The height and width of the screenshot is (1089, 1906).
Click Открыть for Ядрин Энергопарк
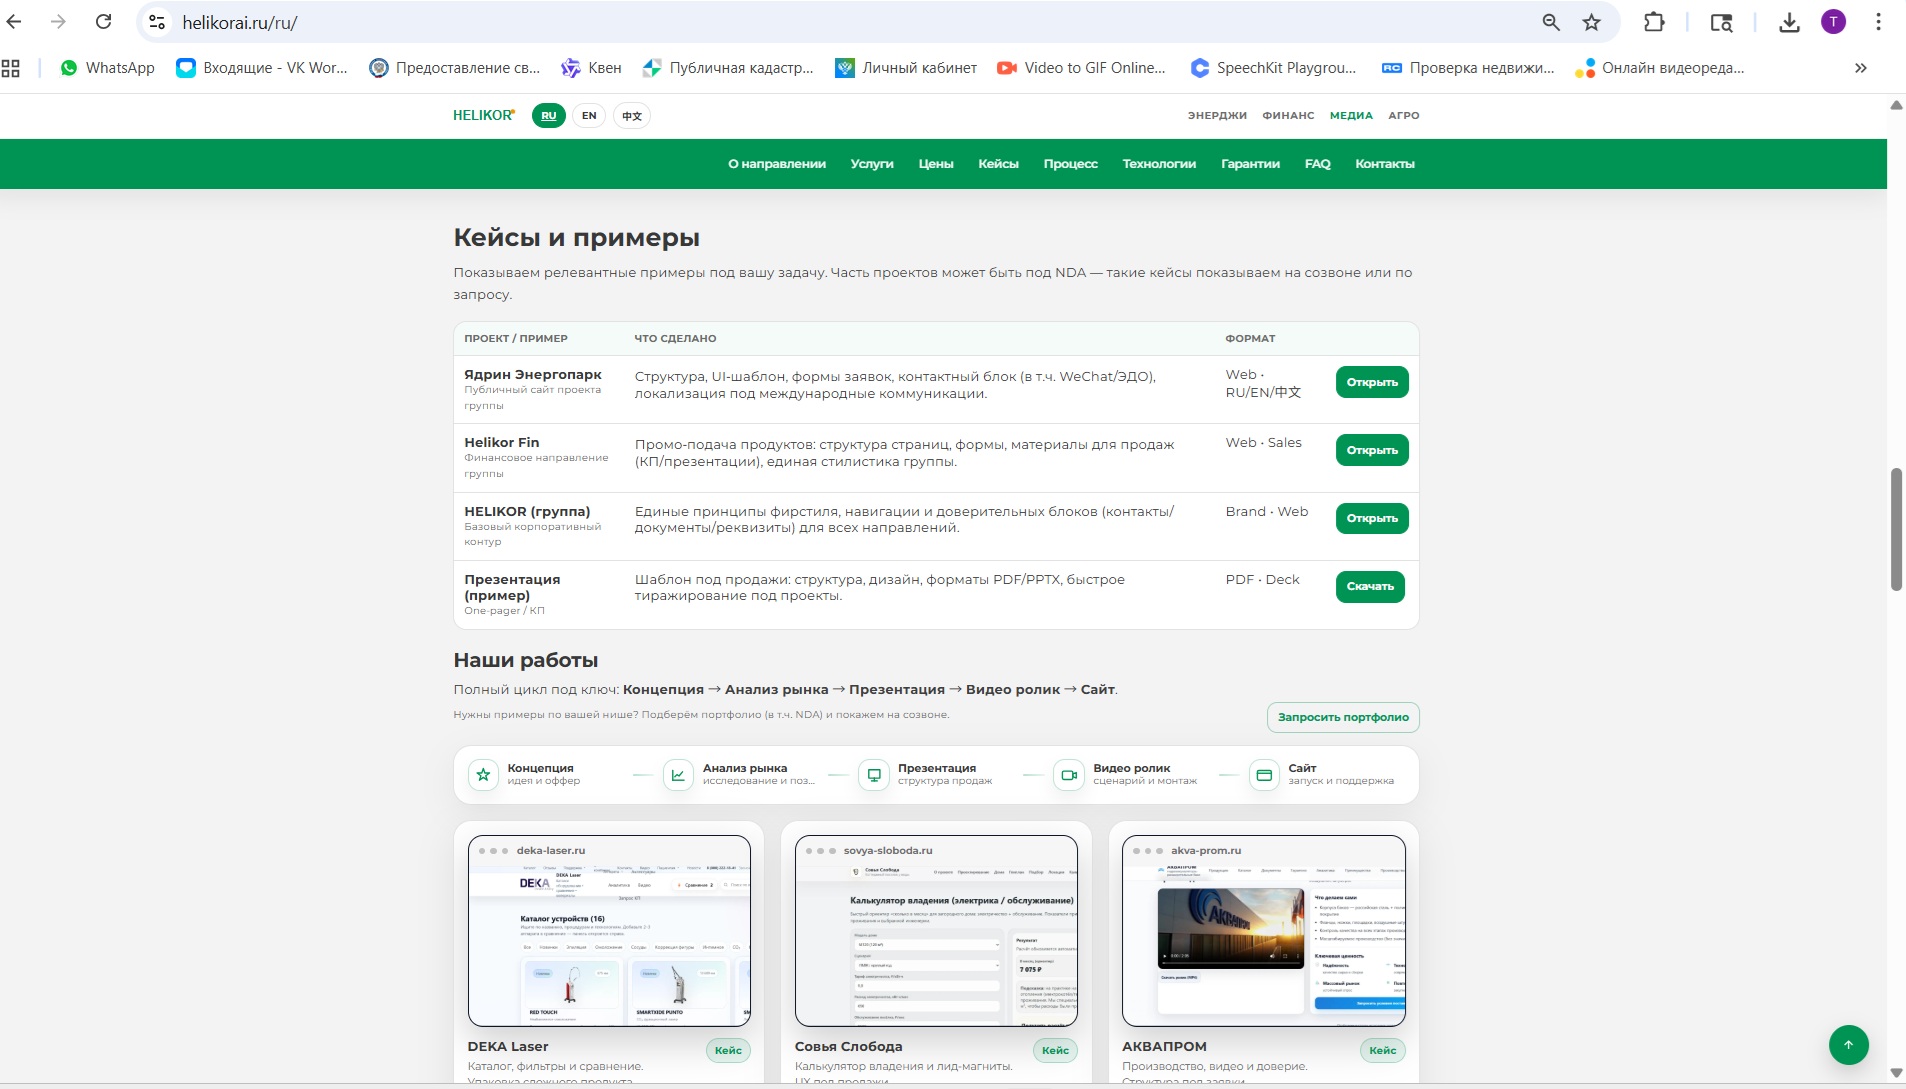(1372, 382)
